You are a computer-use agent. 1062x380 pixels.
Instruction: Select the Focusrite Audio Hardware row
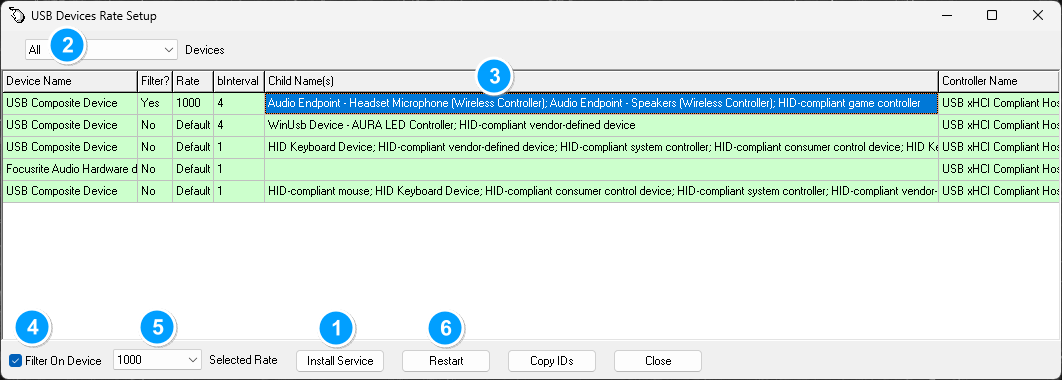click(530, 169)
